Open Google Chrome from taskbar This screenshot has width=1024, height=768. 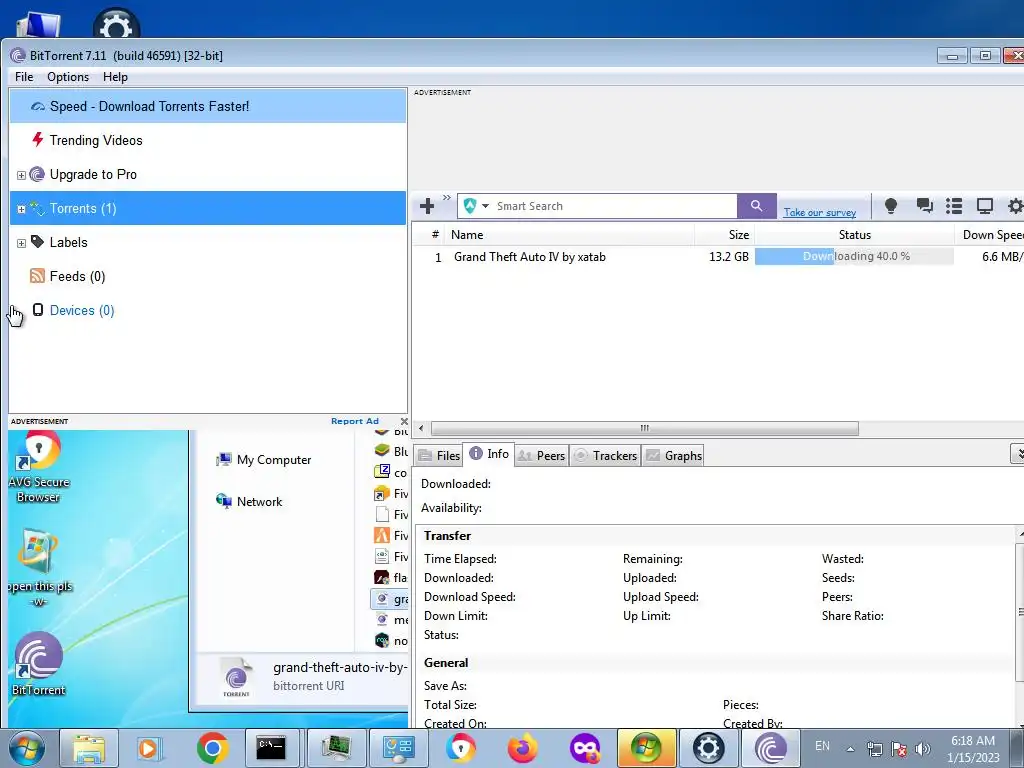click(x=212, y=748)
